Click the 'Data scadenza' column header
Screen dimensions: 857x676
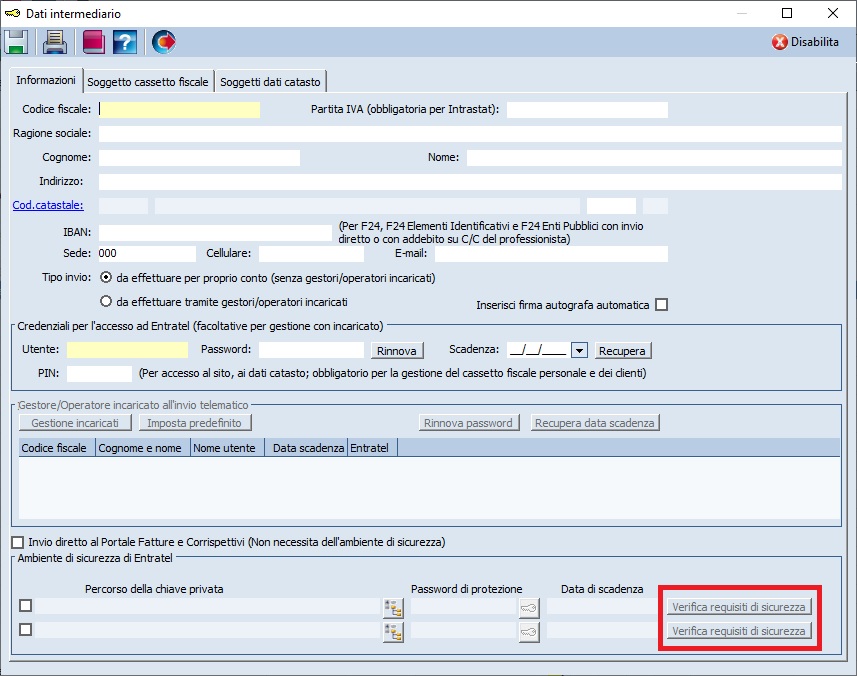306,448
